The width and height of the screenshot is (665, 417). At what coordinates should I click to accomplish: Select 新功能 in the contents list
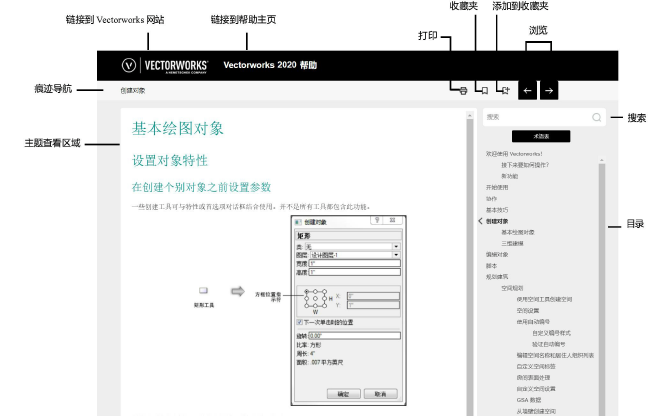point(509,176)
